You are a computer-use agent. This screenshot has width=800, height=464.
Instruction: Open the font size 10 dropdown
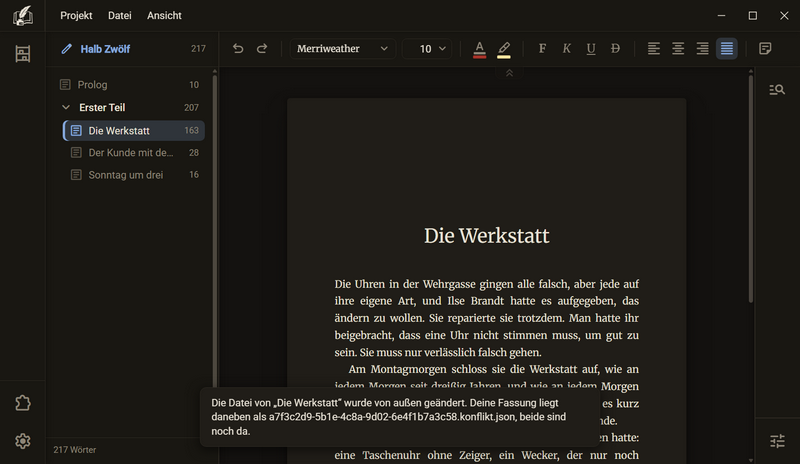(x=427, y=48)
